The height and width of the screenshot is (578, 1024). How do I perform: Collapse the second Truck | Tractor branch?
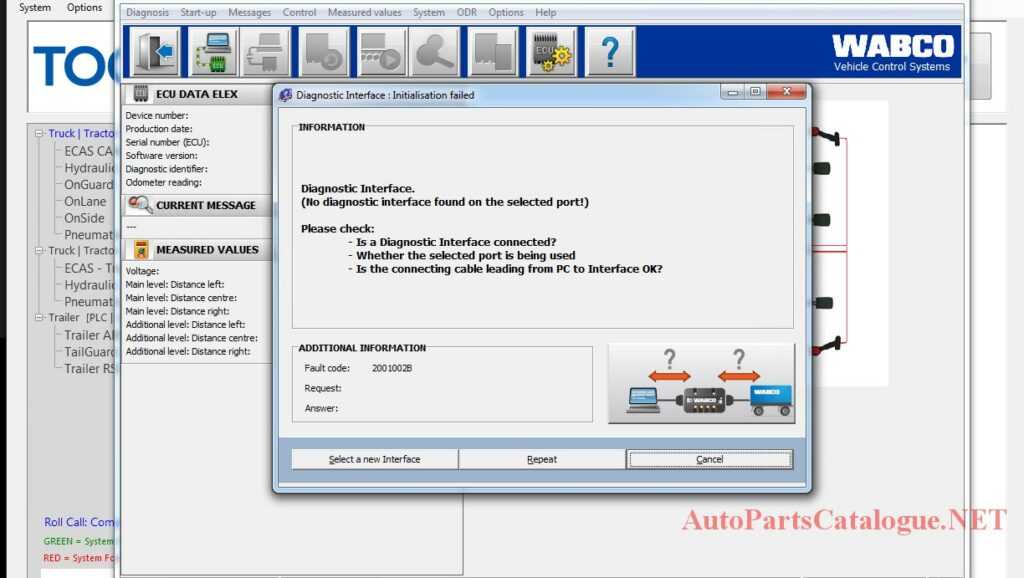click(x=38, y=250)
